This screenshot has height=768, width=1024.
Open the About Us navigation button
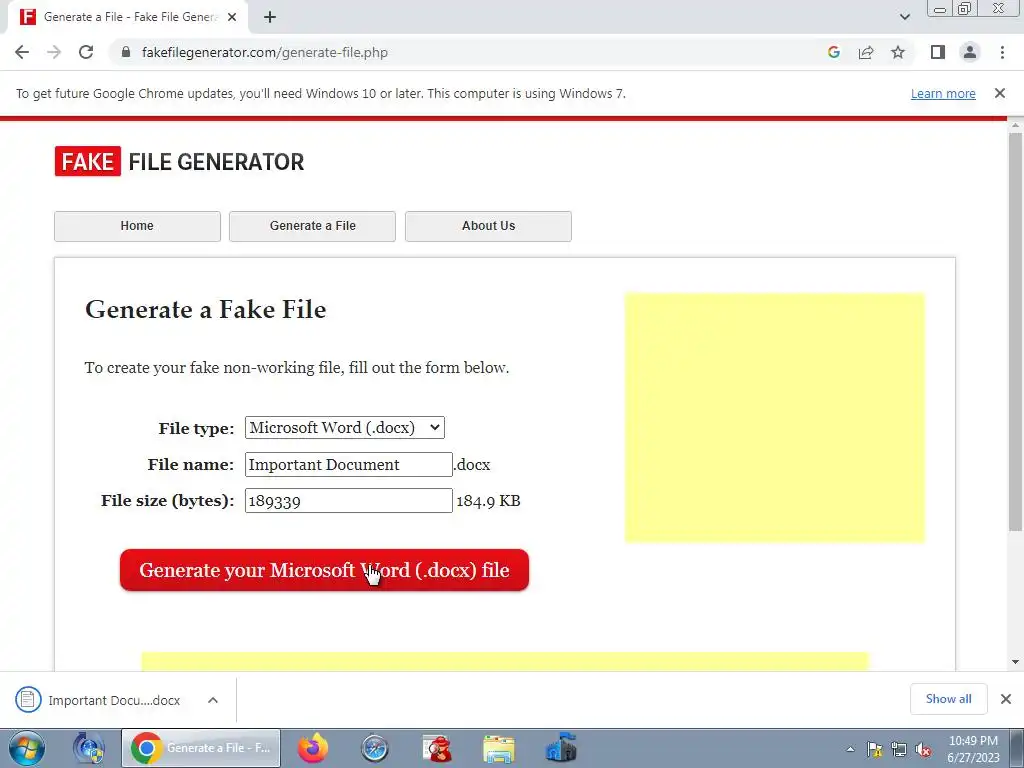tap(488, 226)
